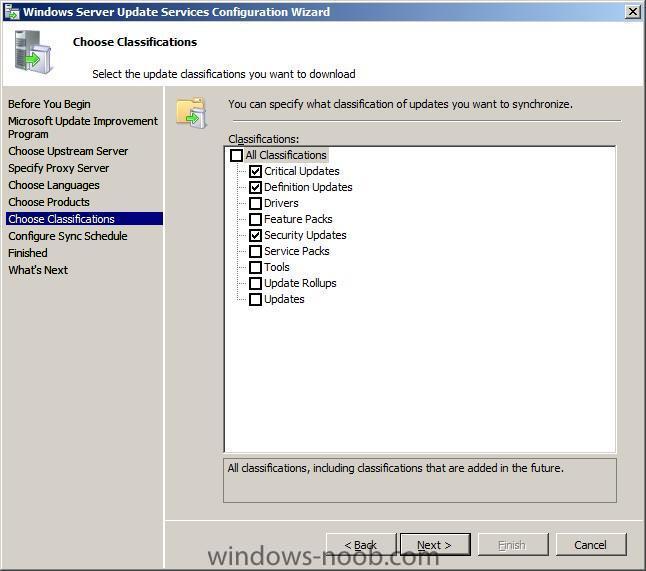Select the Definition Updates label
The width and height of the screenshot is (646, 571).
click(308, 187)
